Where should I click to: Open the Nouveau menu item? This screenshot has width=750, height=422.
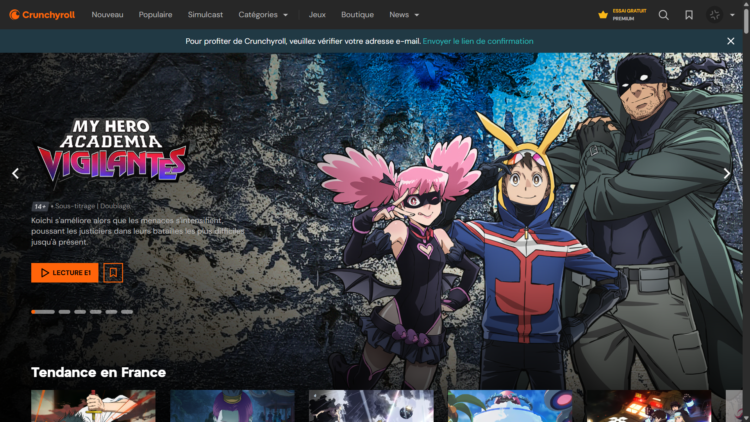tap(107, 15)
